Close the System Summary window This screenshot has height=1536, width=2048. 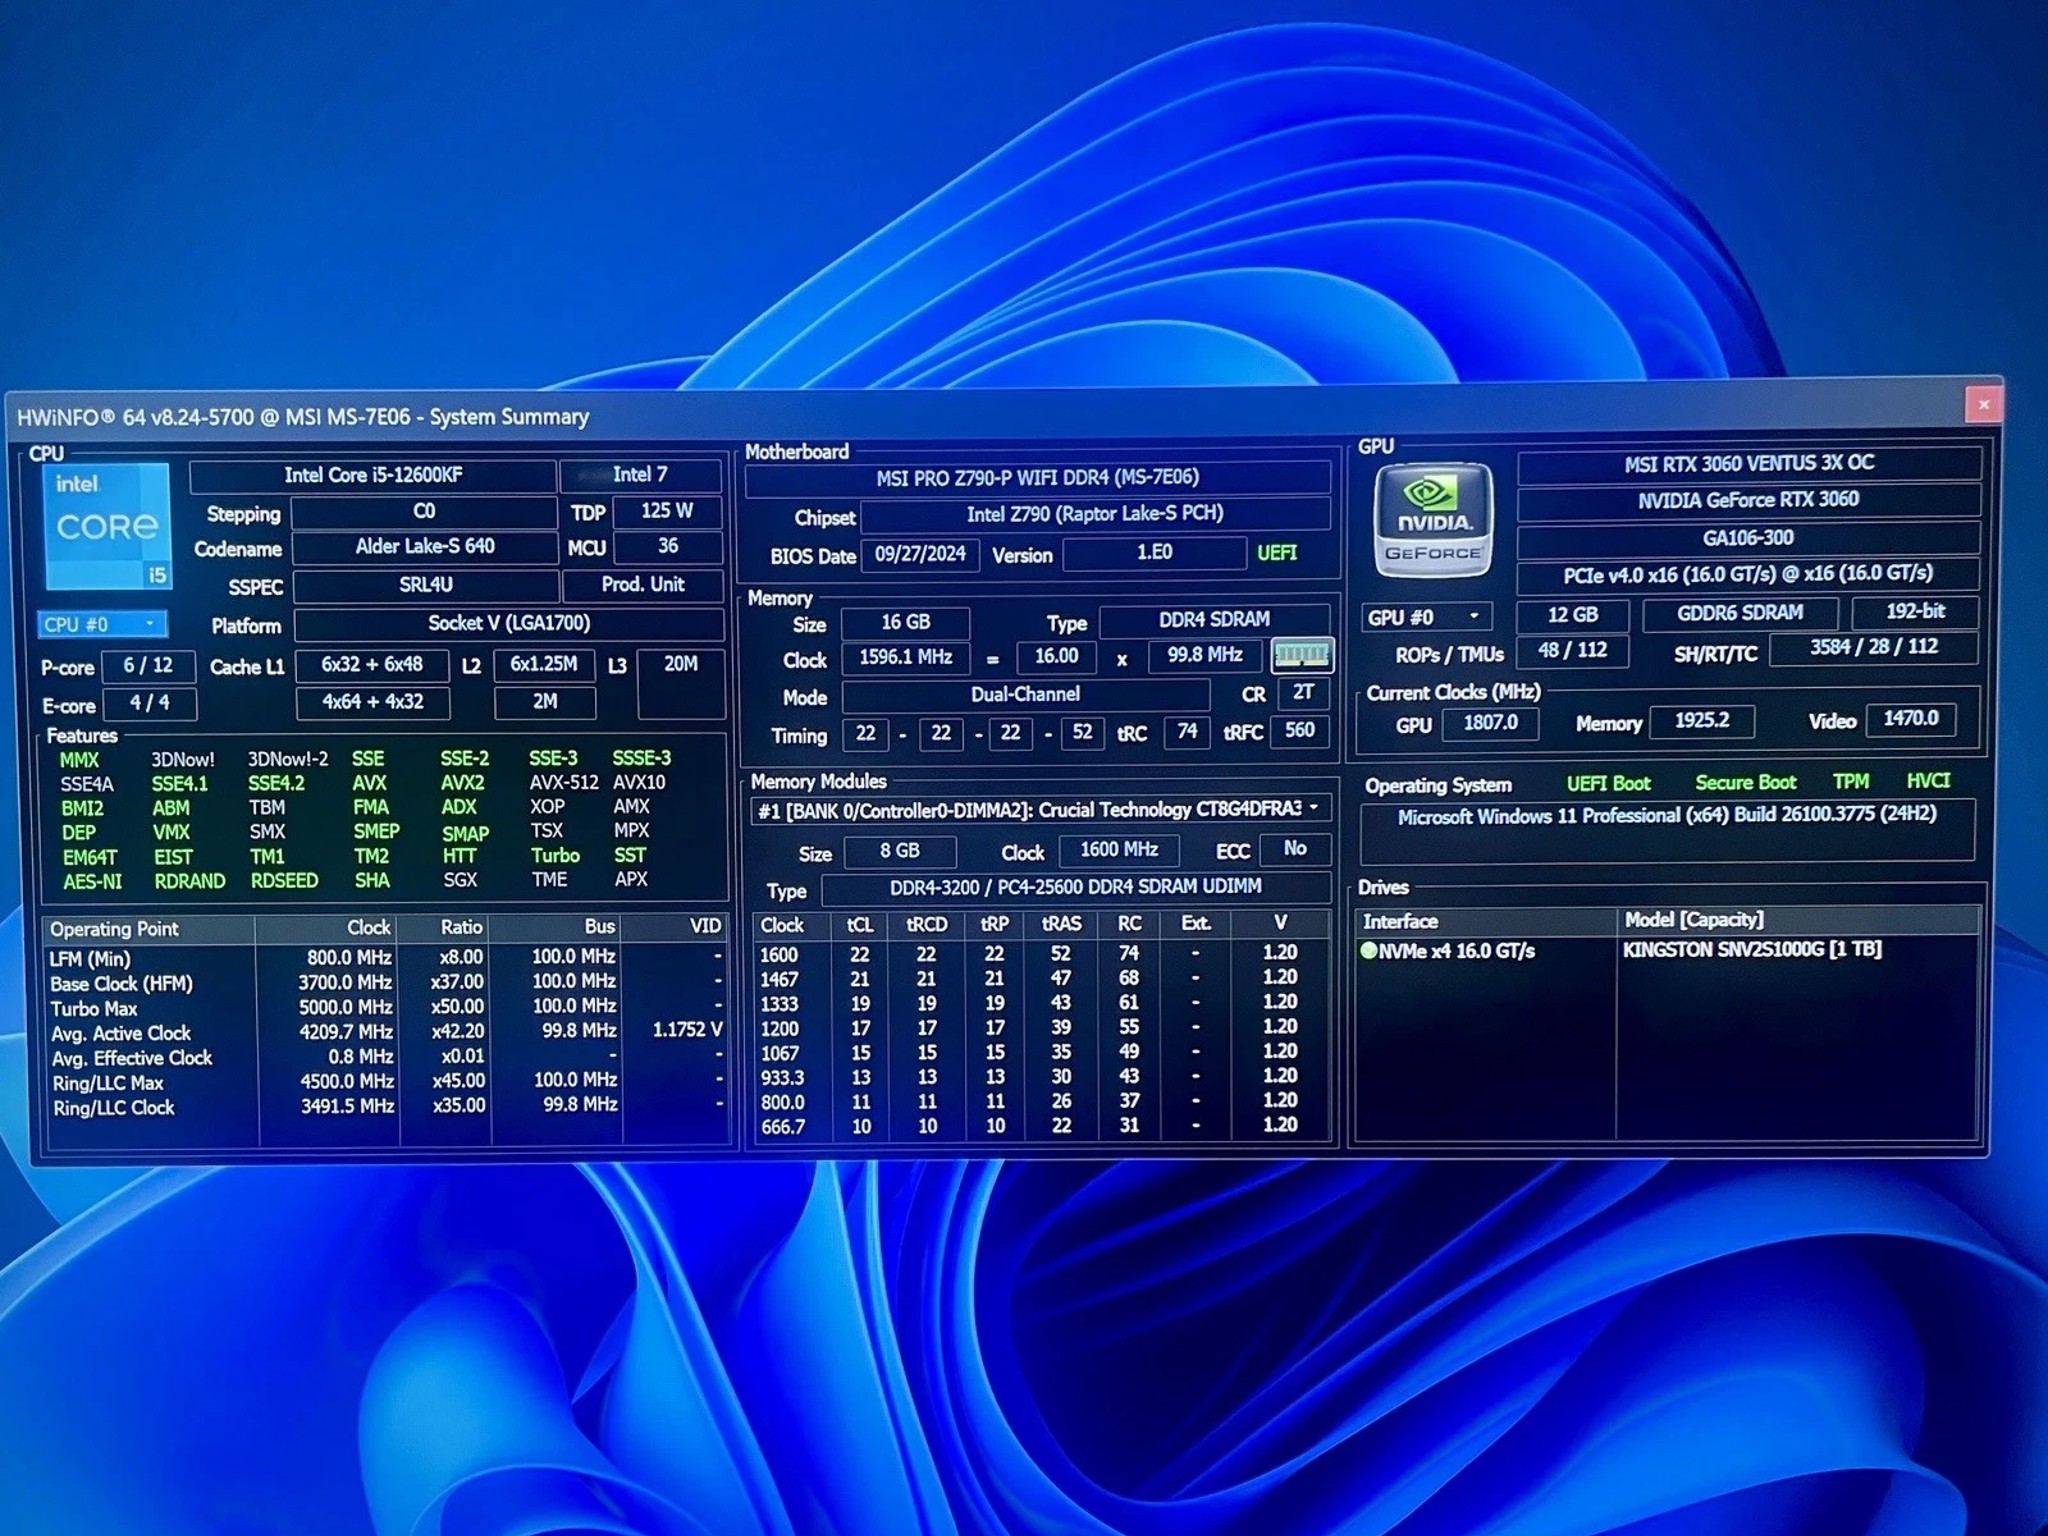[1983, 404]
